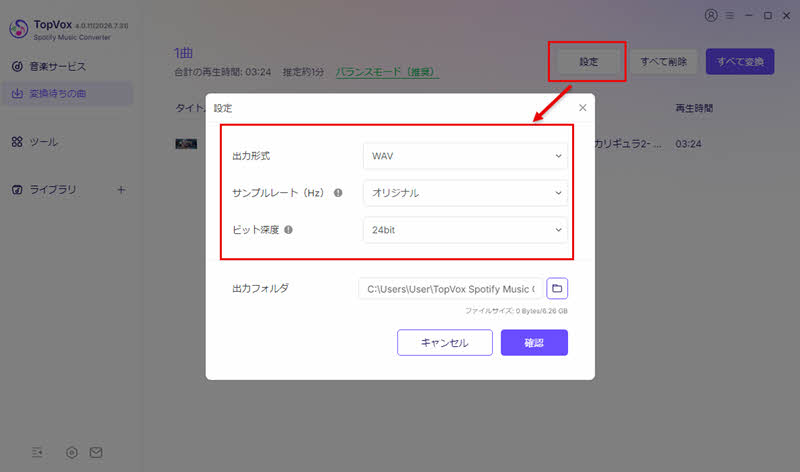Click the mail feedback icon at sidebar bottom
Image resolution: width=800 pixels, height=472 pixels.
coord(96,452)
